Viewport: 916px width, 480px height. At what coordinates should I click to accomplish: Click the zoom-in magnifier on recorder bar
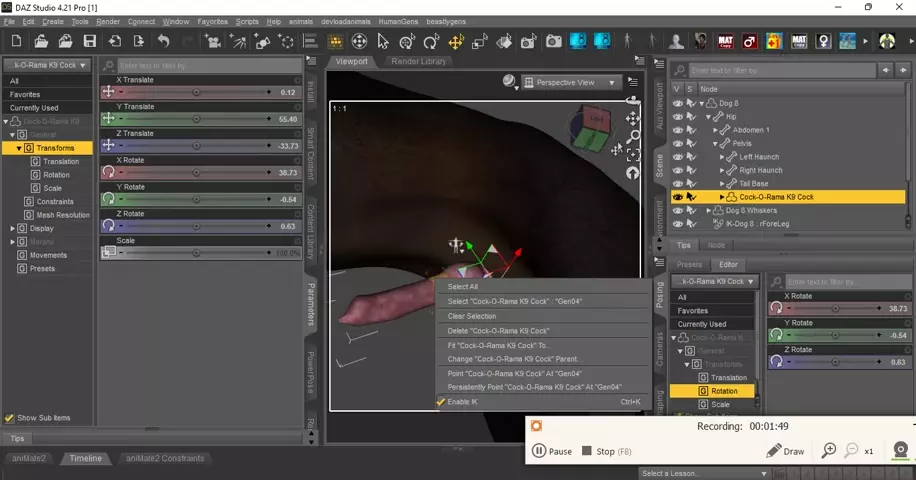tap(829, 451)
